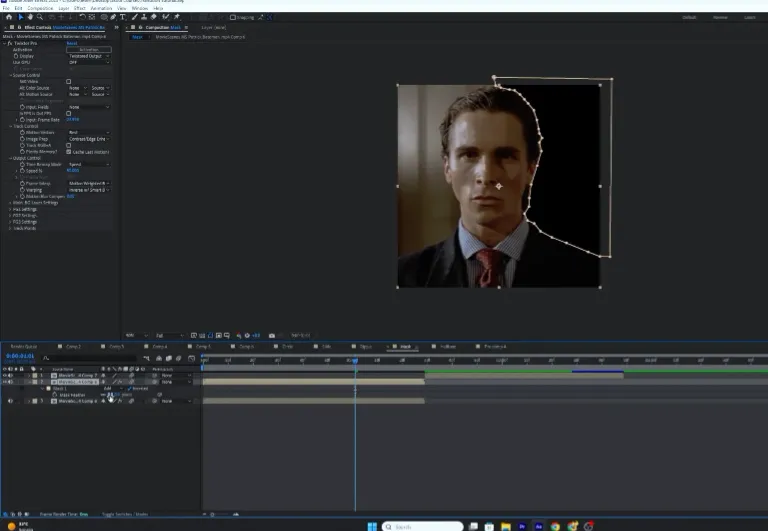Click the motion blur enable icon in timeline
This screenshot has width=768, height=531.
(178, 359)
